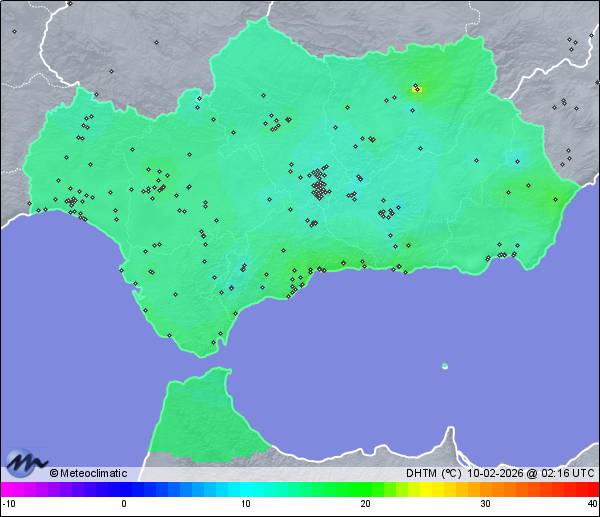This screenshot has height=517, width=600.
Task: Click the red end of the color scale
Action: click(x=590, y=490)
